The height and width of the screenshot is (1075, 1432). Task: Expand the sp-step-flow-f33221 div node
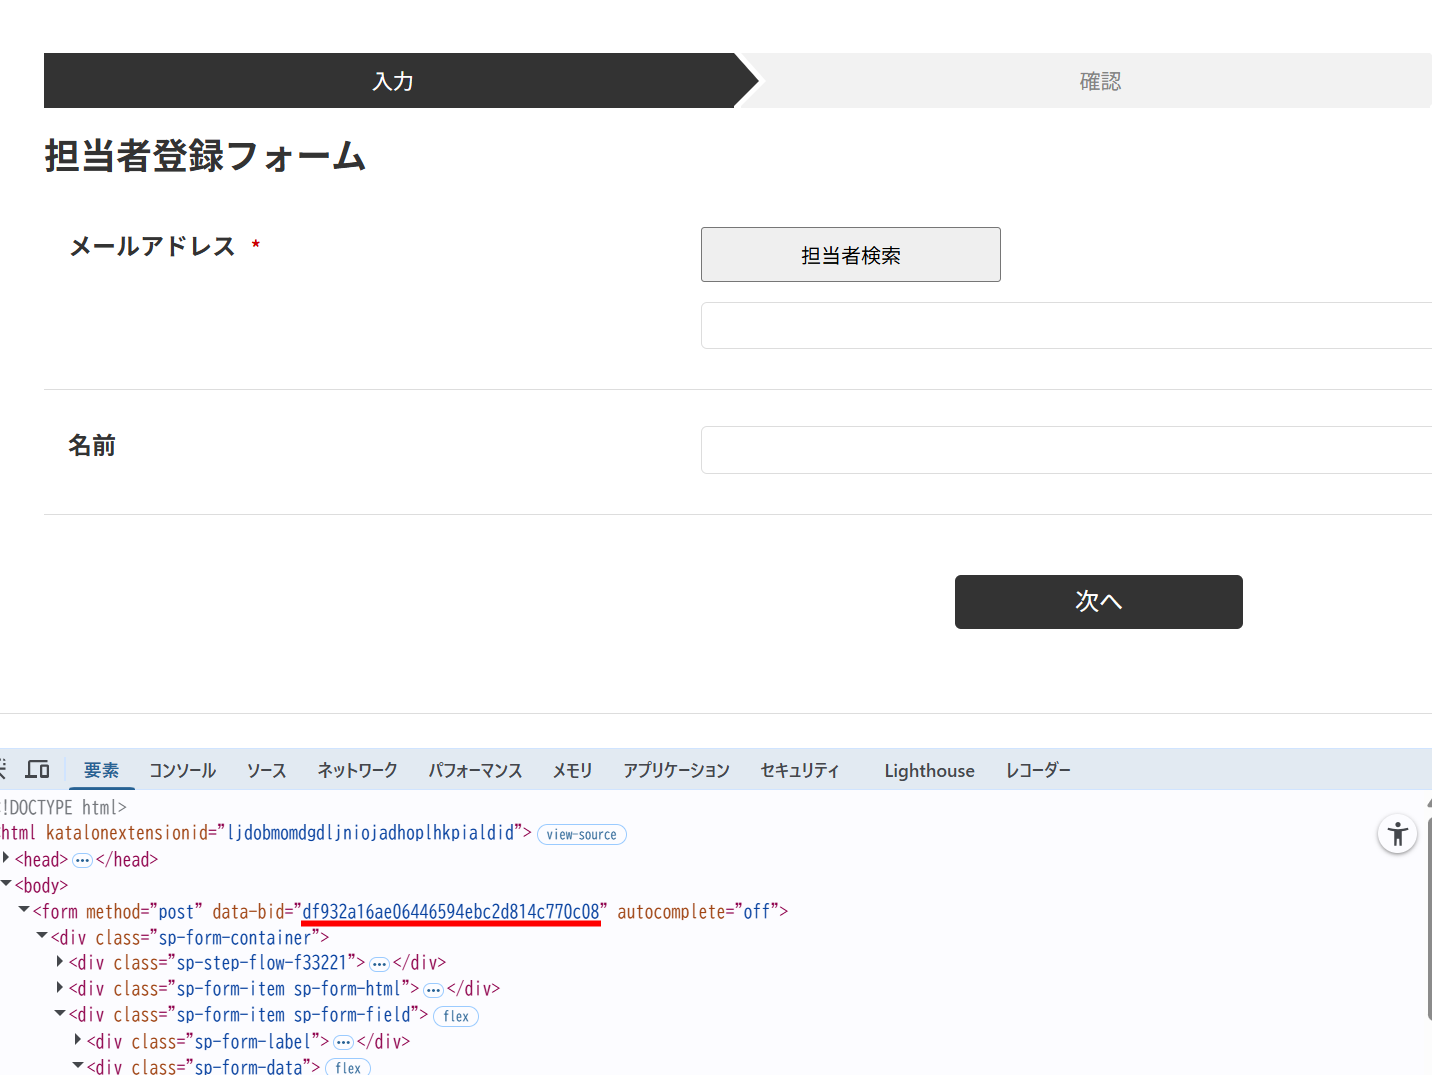pos(60,962)
